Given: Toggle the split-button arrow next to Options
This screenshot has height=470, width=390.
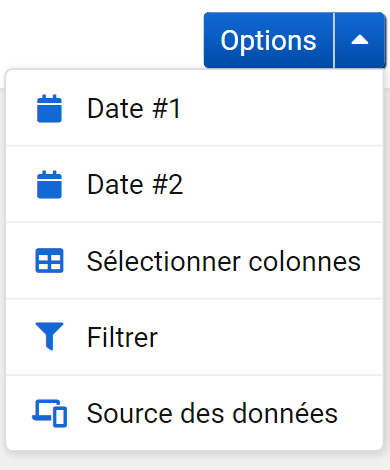Looking at the screenshot, I should (360, 40).
